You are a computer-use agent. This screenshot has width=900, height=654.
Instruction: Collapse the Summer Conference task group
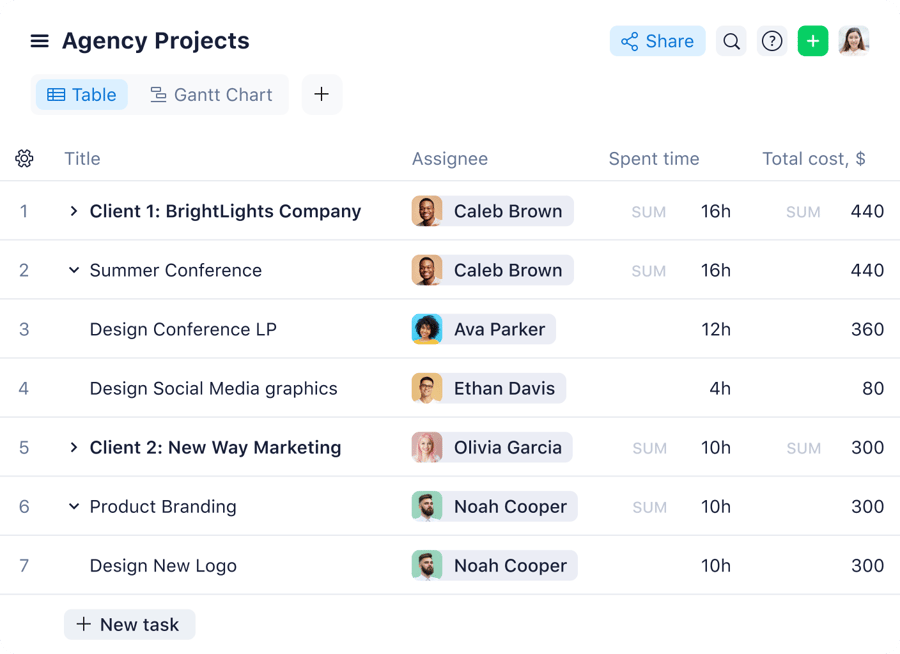pyautogui.click(x=74, y=270)
